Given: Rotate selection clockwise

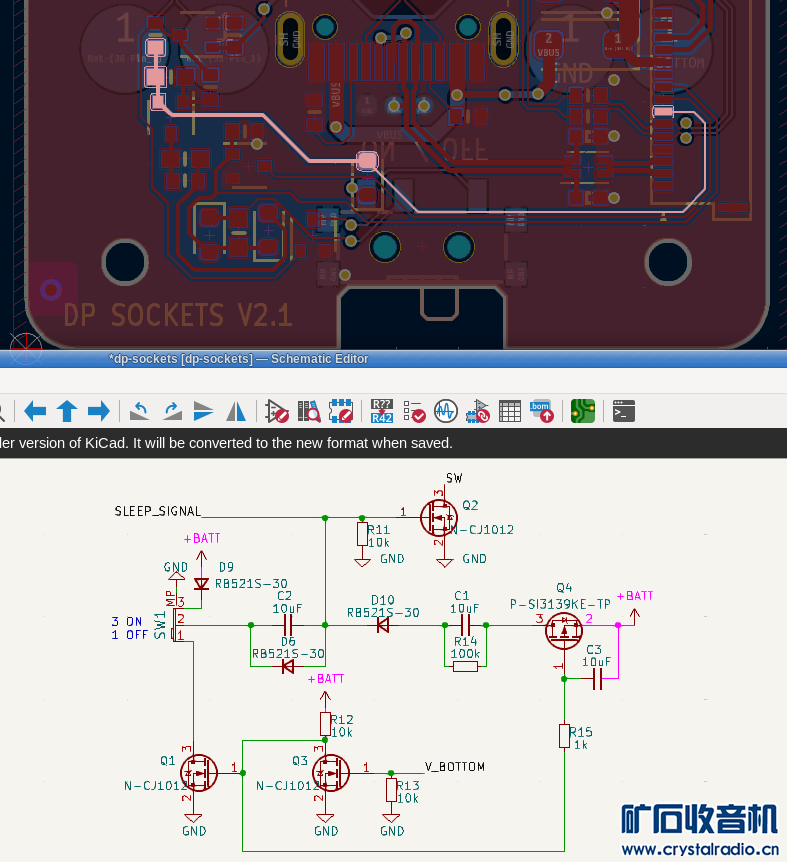Looking at the screenshot, I should 172,411.
